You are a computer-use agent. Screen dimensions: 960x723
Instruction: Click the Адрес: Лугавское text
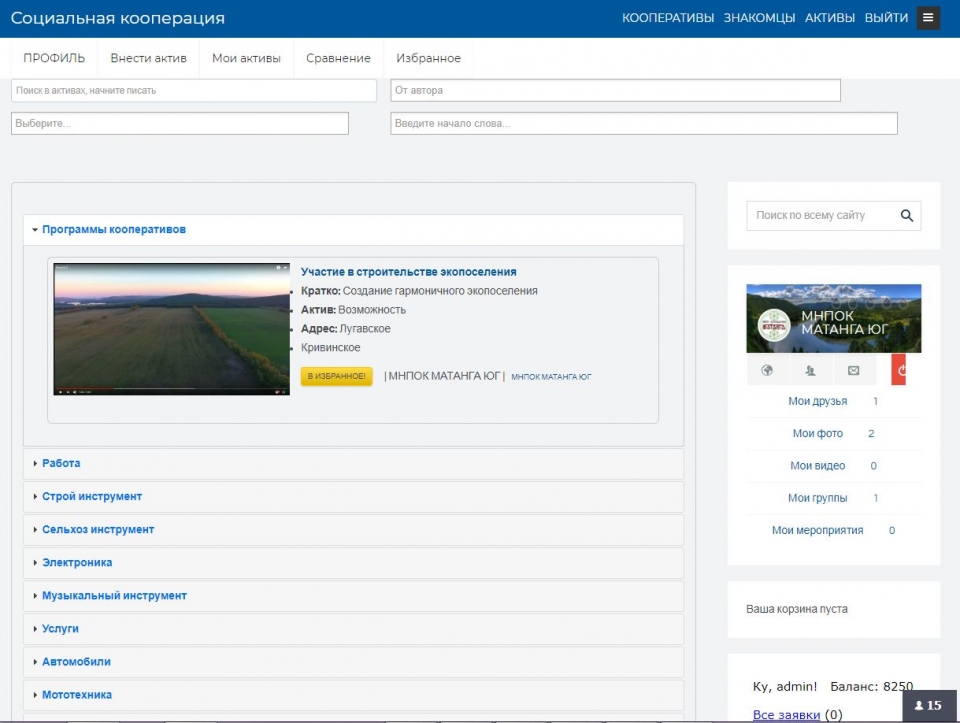(345, 329)
